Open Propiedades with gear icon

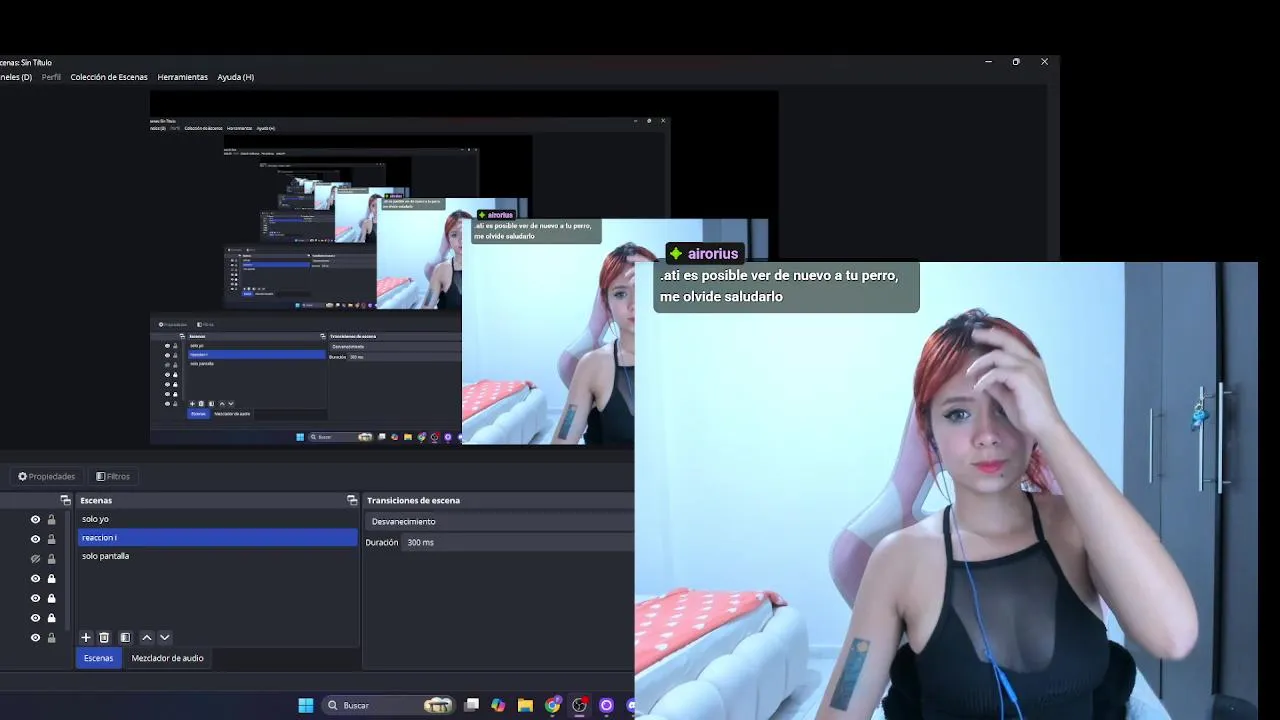(47, 476)
